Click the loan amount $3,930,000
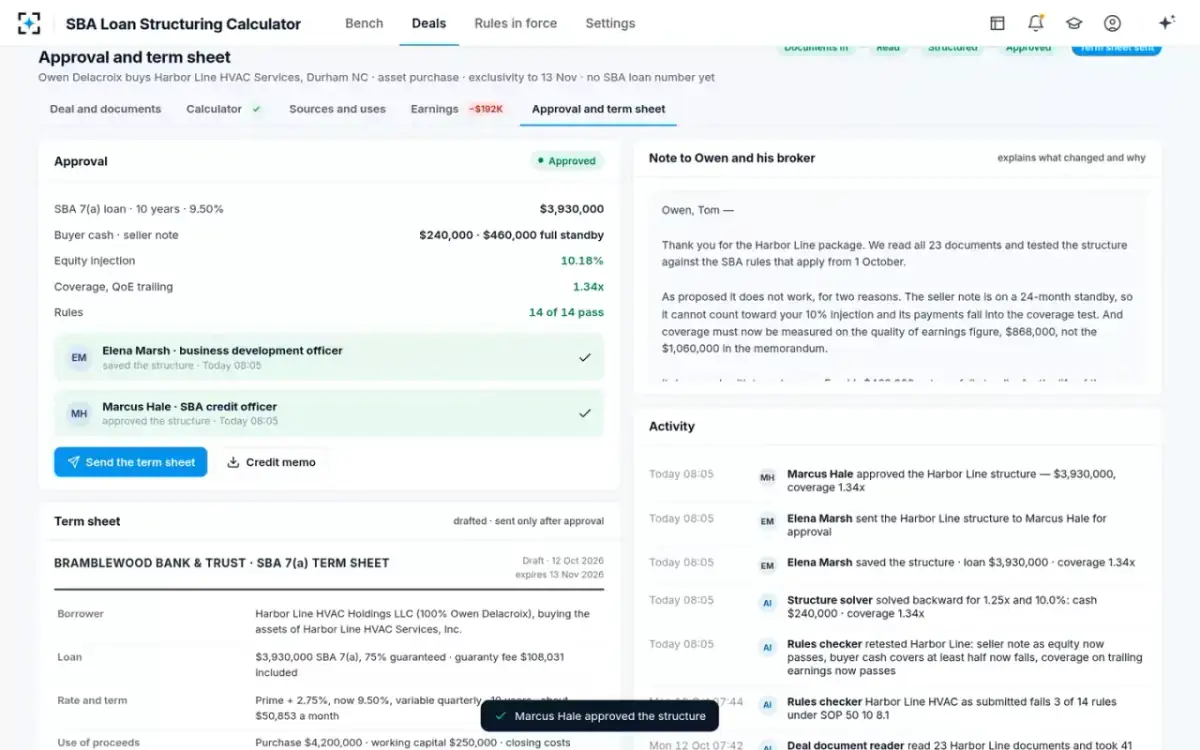This screenshot has height=750, width=1200. 572,209
